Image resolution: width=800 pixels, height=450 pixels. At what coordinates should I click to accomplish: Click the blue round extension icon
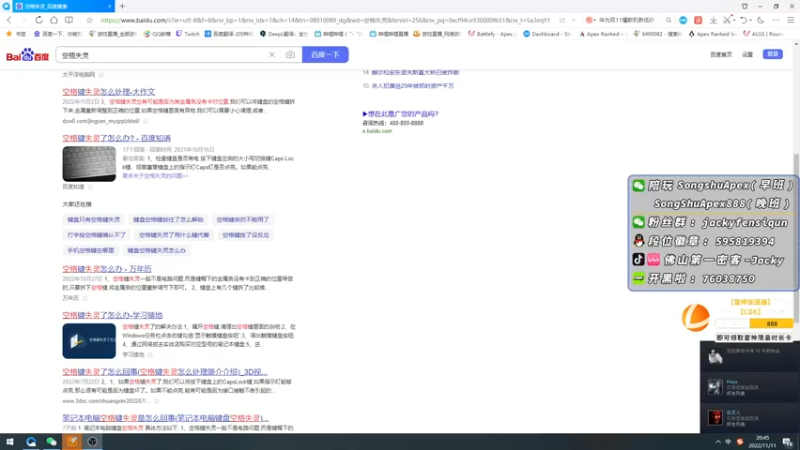click(683, 20)
